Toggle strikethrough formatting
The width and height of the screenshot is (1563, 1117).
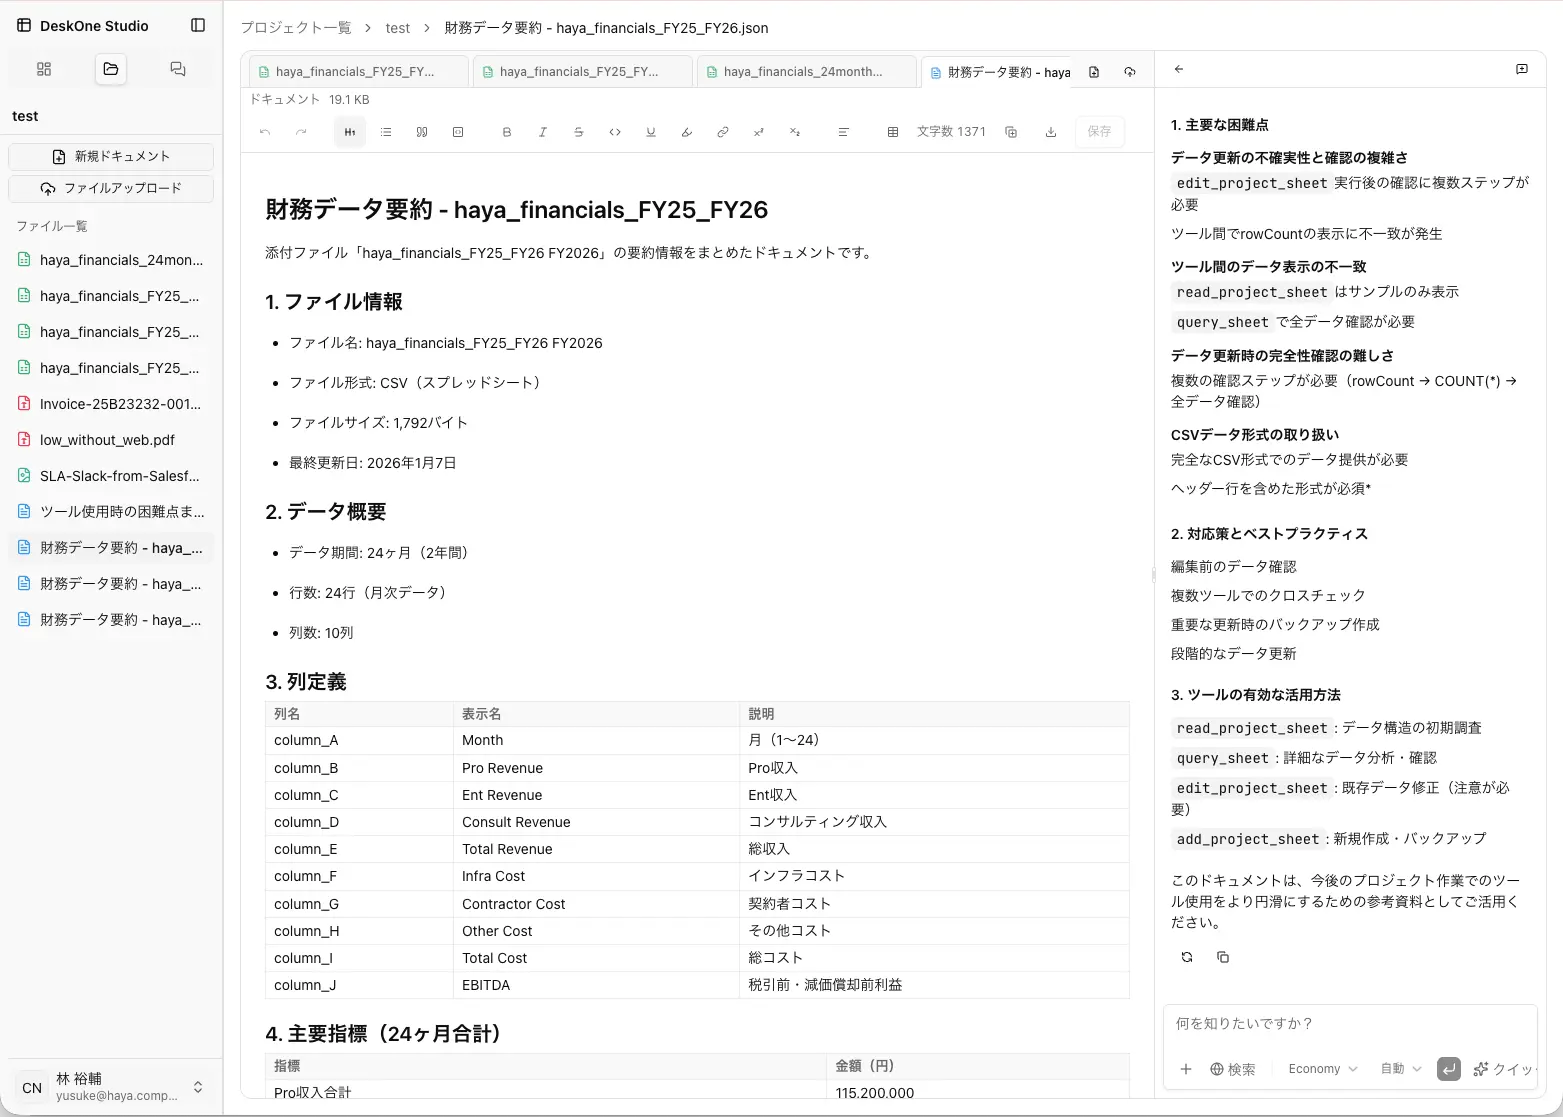click(x=579, y=131)
